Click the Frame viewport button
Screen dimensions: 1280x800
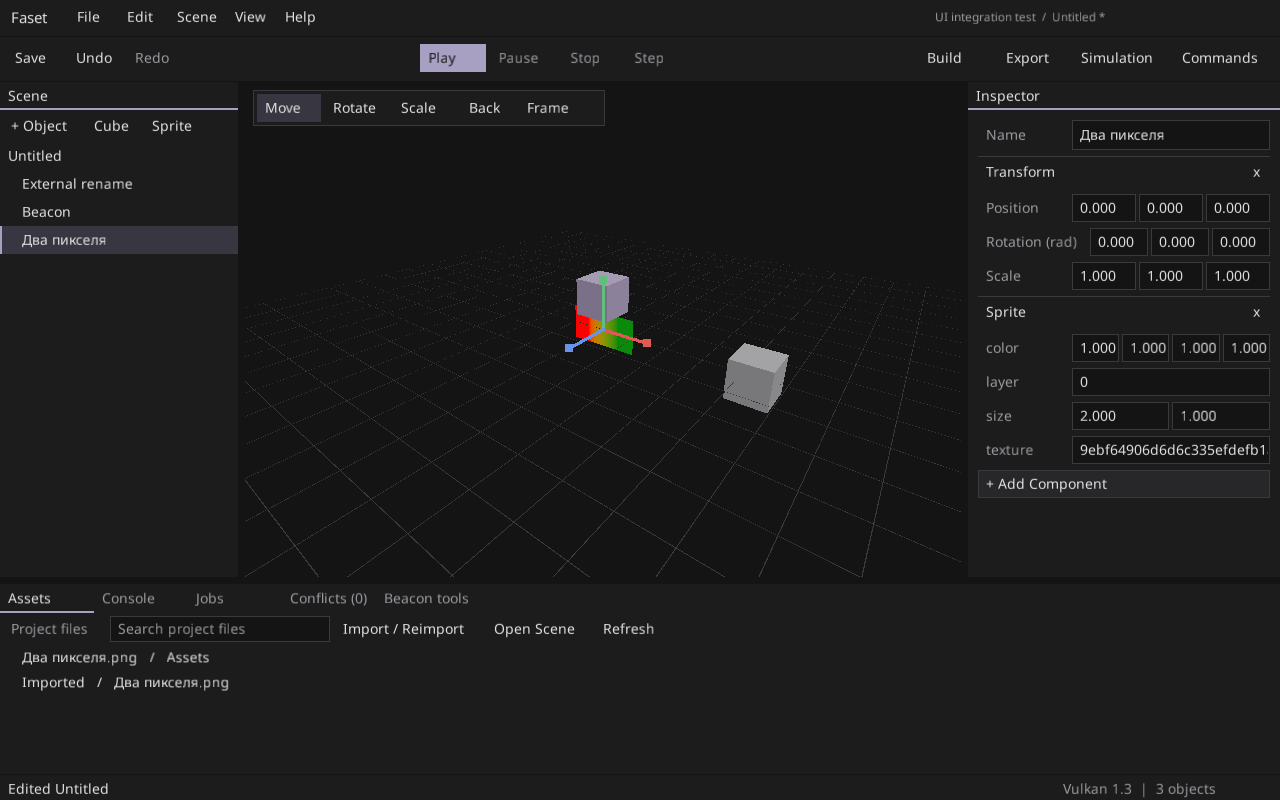click(x=547, y=108)
